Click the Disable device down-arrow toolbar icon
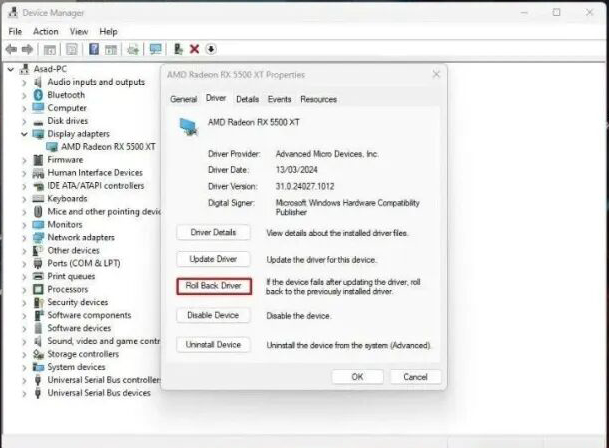The width and height of the screenshot is (609, 448). (211, 49)
